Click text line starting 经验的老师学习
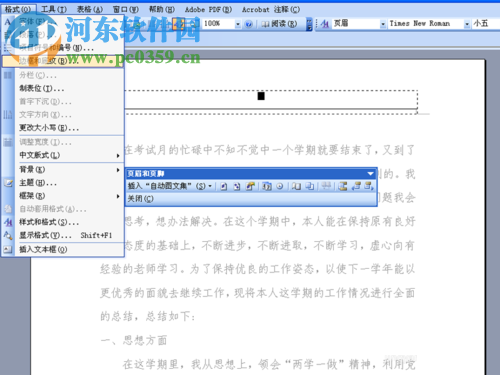 (258, 269)
